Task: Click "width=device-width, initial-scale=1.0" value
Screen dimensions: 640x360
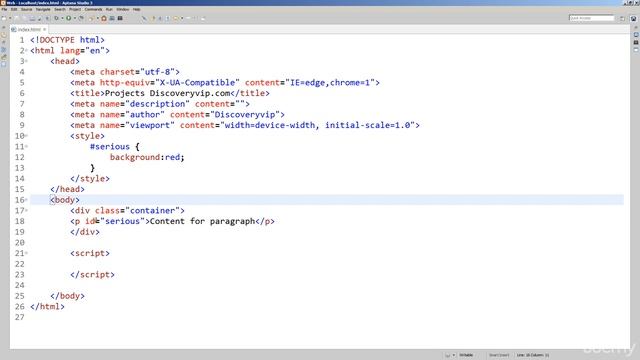Action: coord(317,125)
